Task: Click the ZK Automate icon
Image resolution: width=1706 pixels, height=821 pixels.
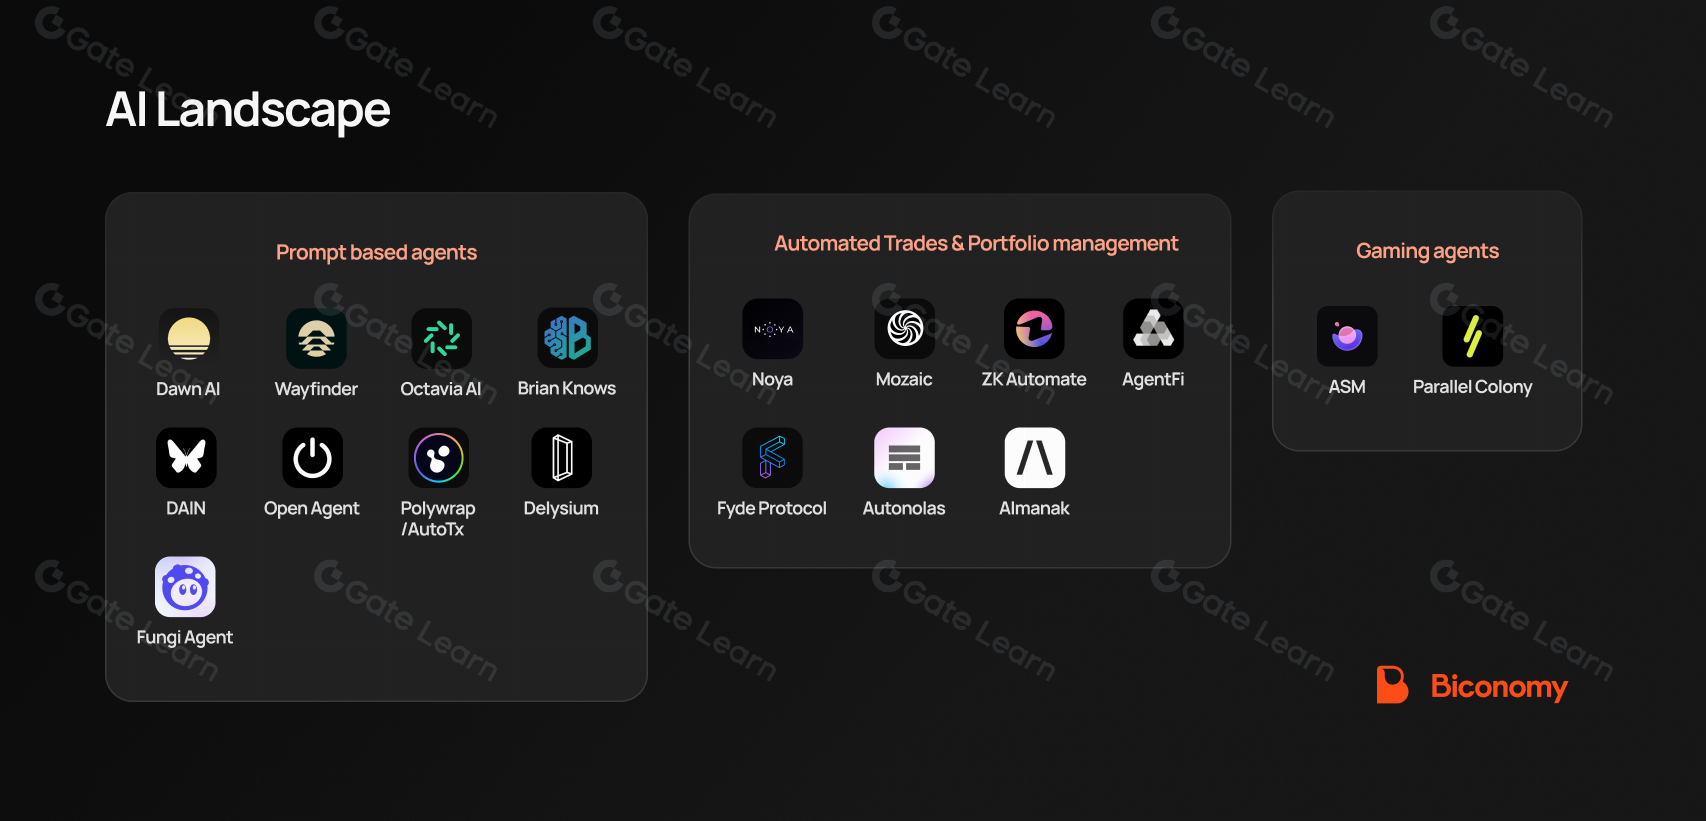Action: pyautogui.click(x=1034, y=329)
